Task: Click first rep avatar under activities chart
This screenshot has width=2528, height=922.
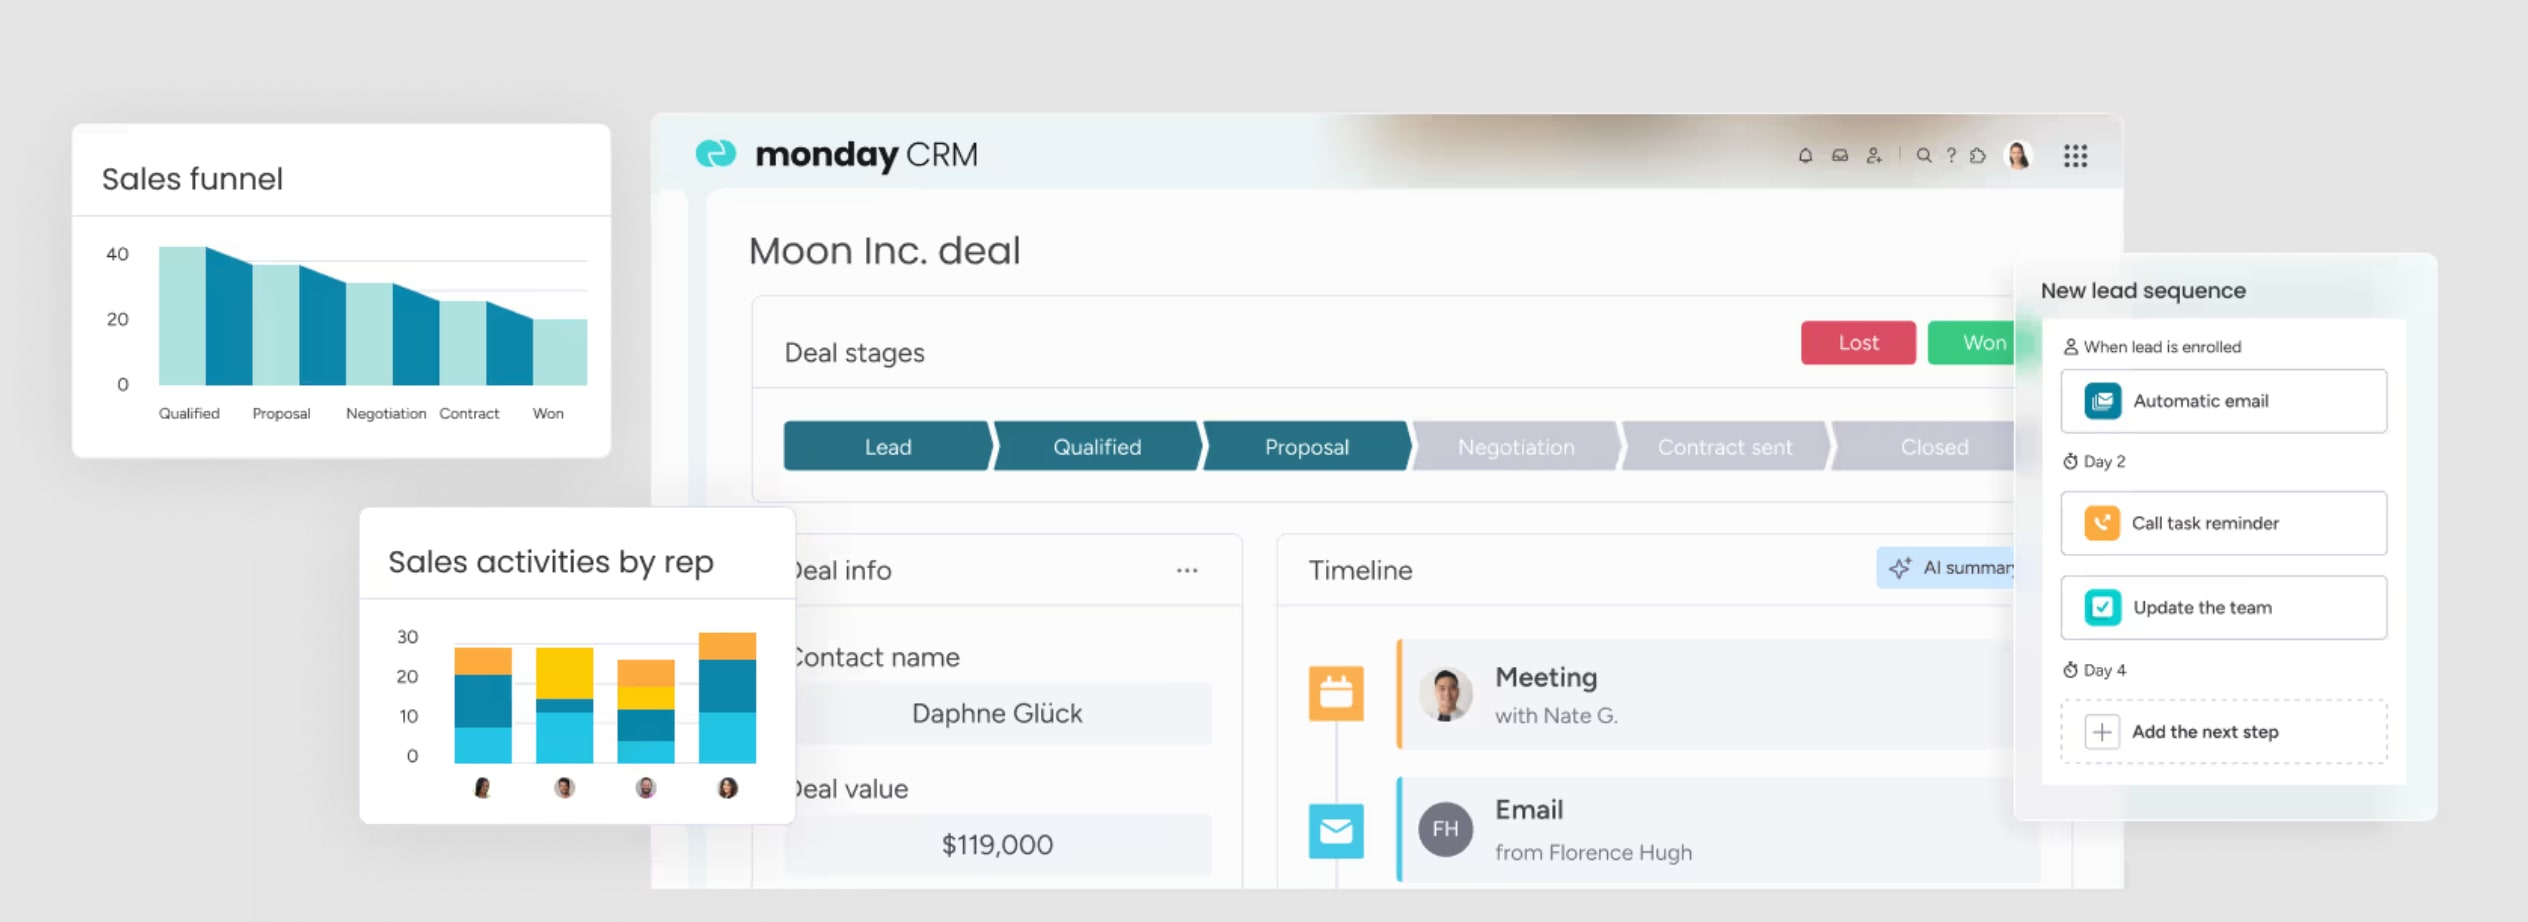Action: tap(482, 788)
